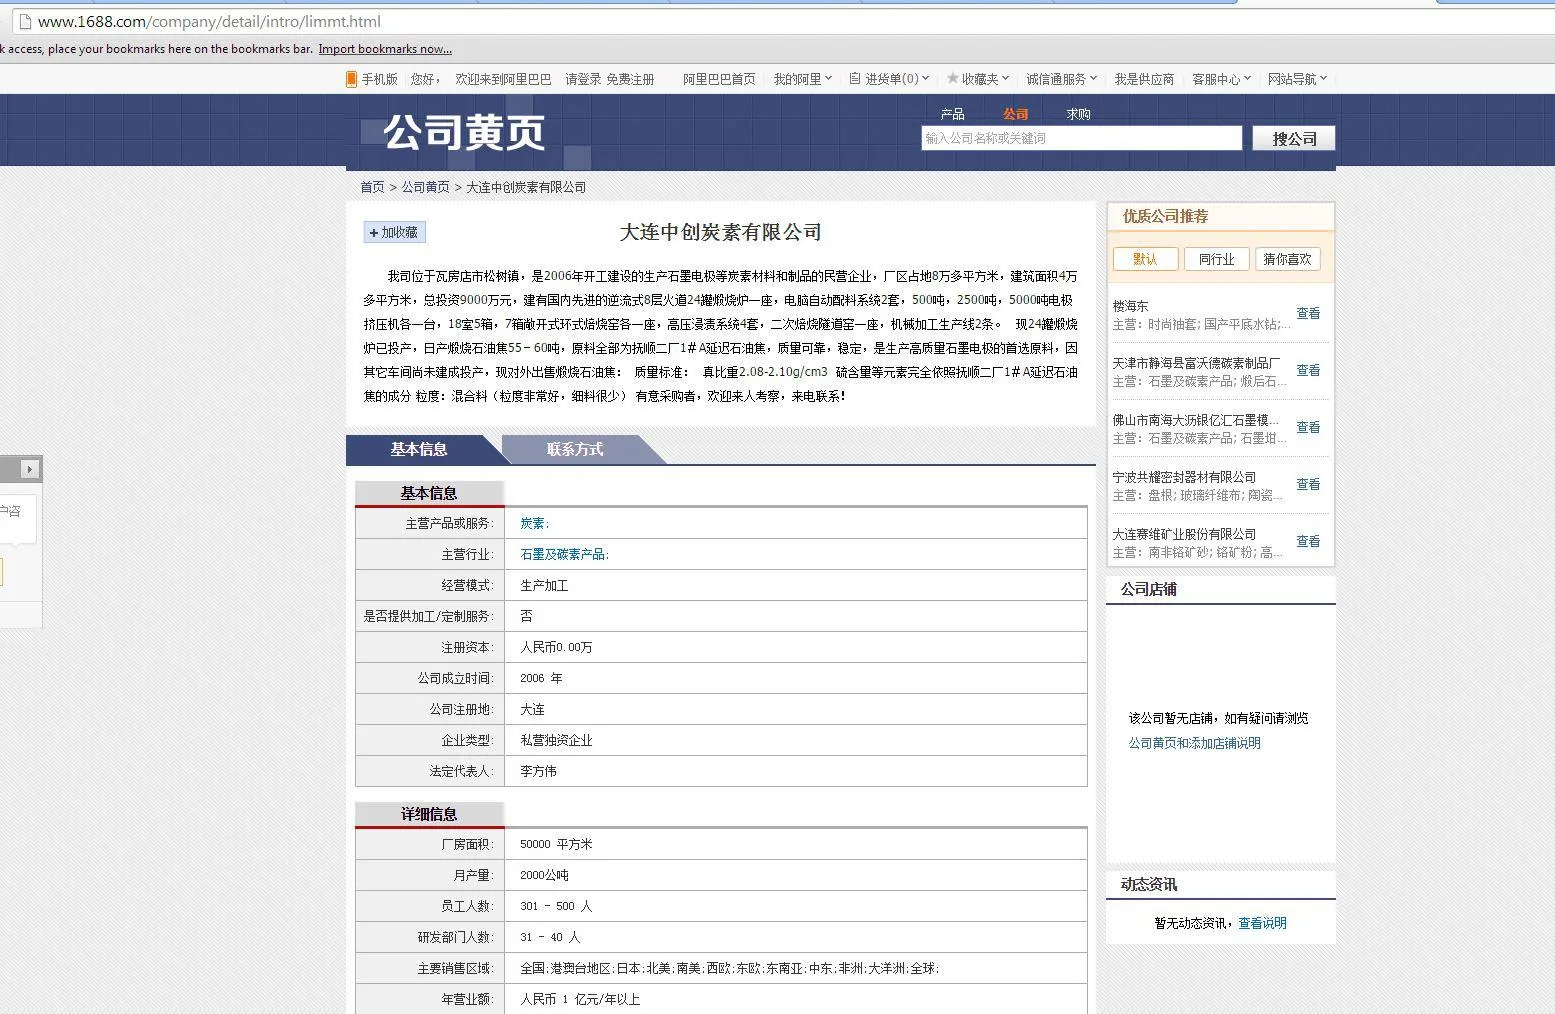Select the 同行业 recommendation tab
The height and width of the screenshot is (1014, 1555).
pos(1217,259)
